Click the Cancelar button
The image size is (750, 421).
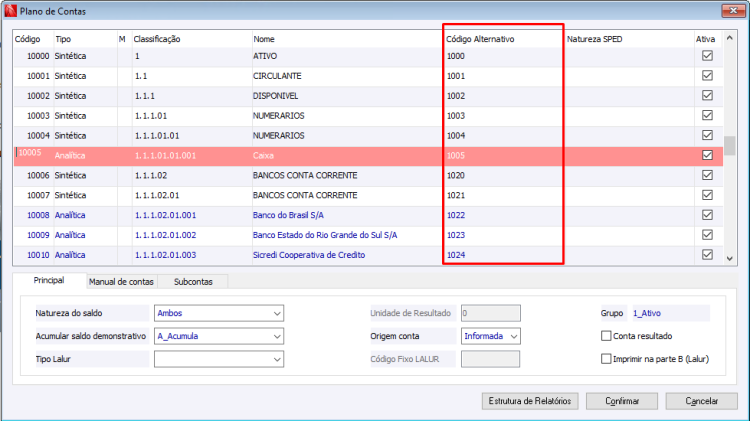(701, 401)
